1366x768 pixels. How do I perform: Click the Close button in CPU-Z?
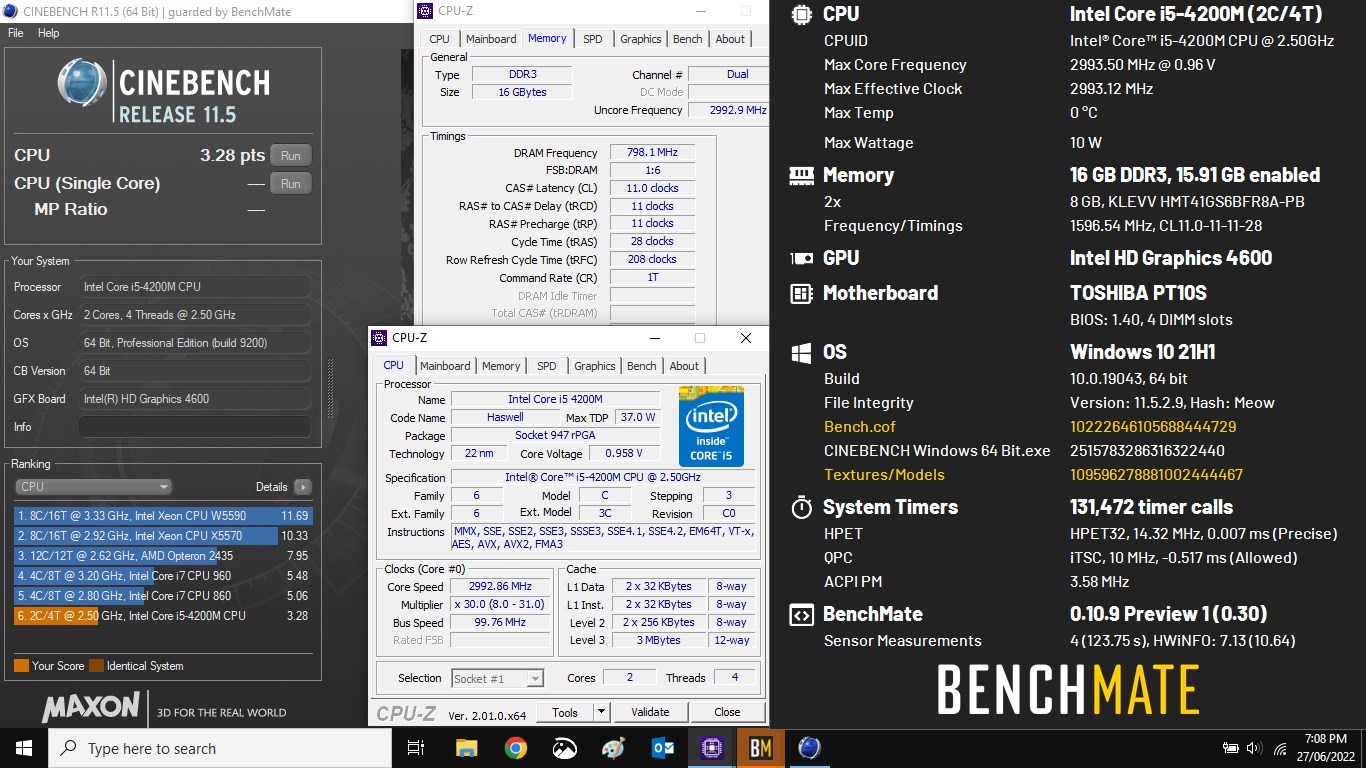coord(727,712)
